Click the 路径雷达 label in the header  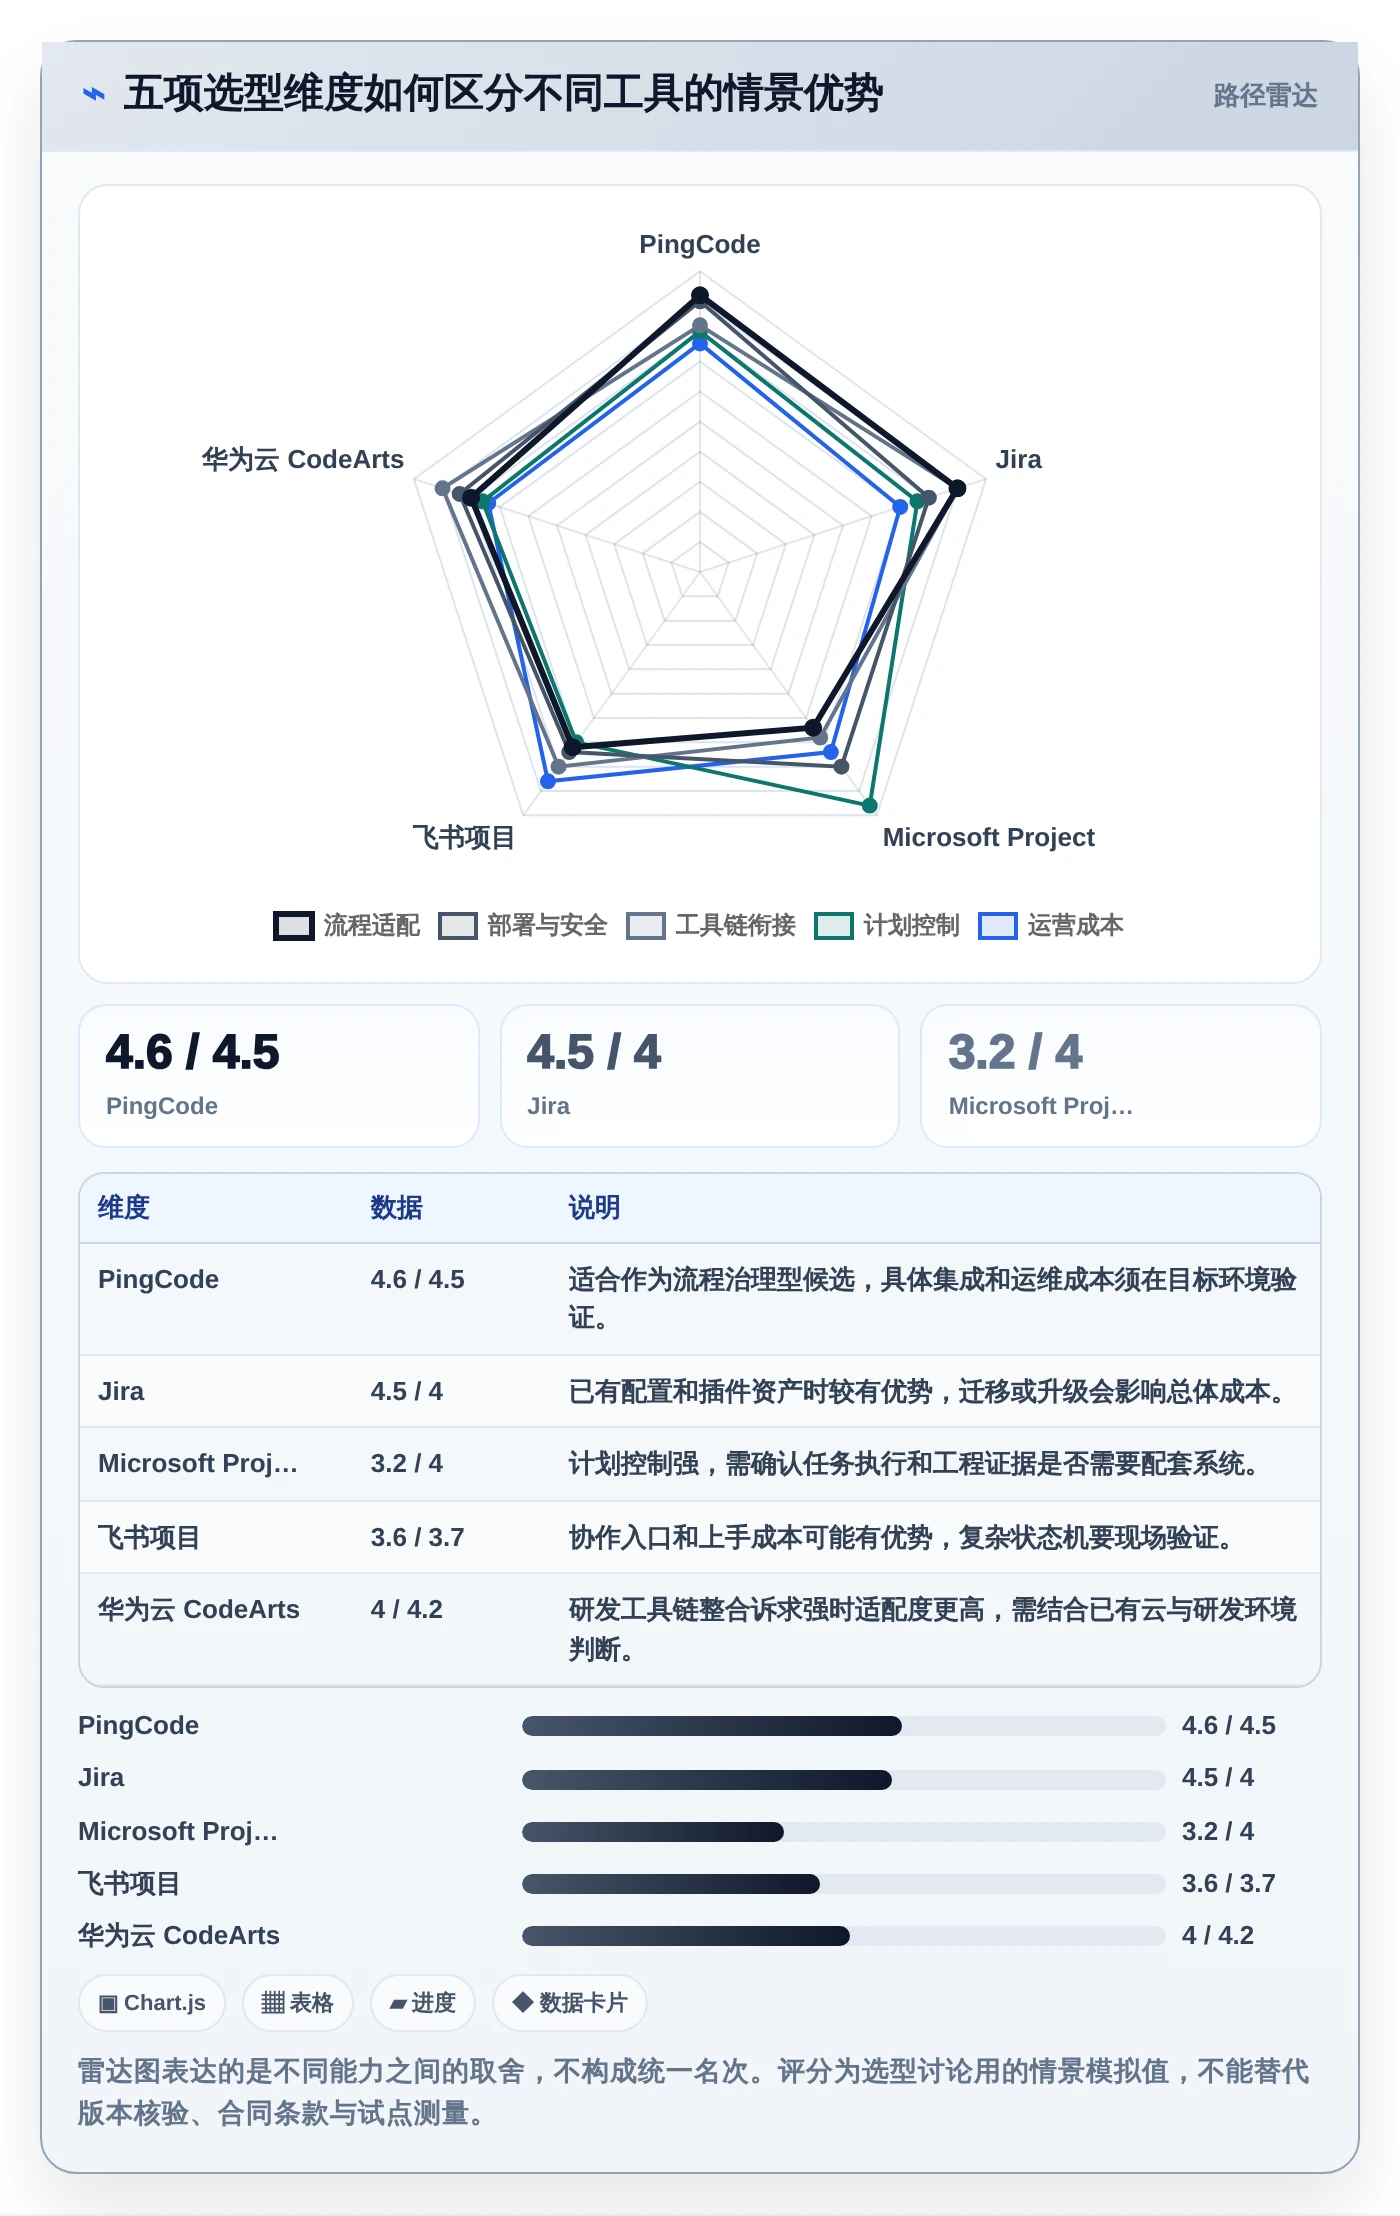tap(1265, 96)
